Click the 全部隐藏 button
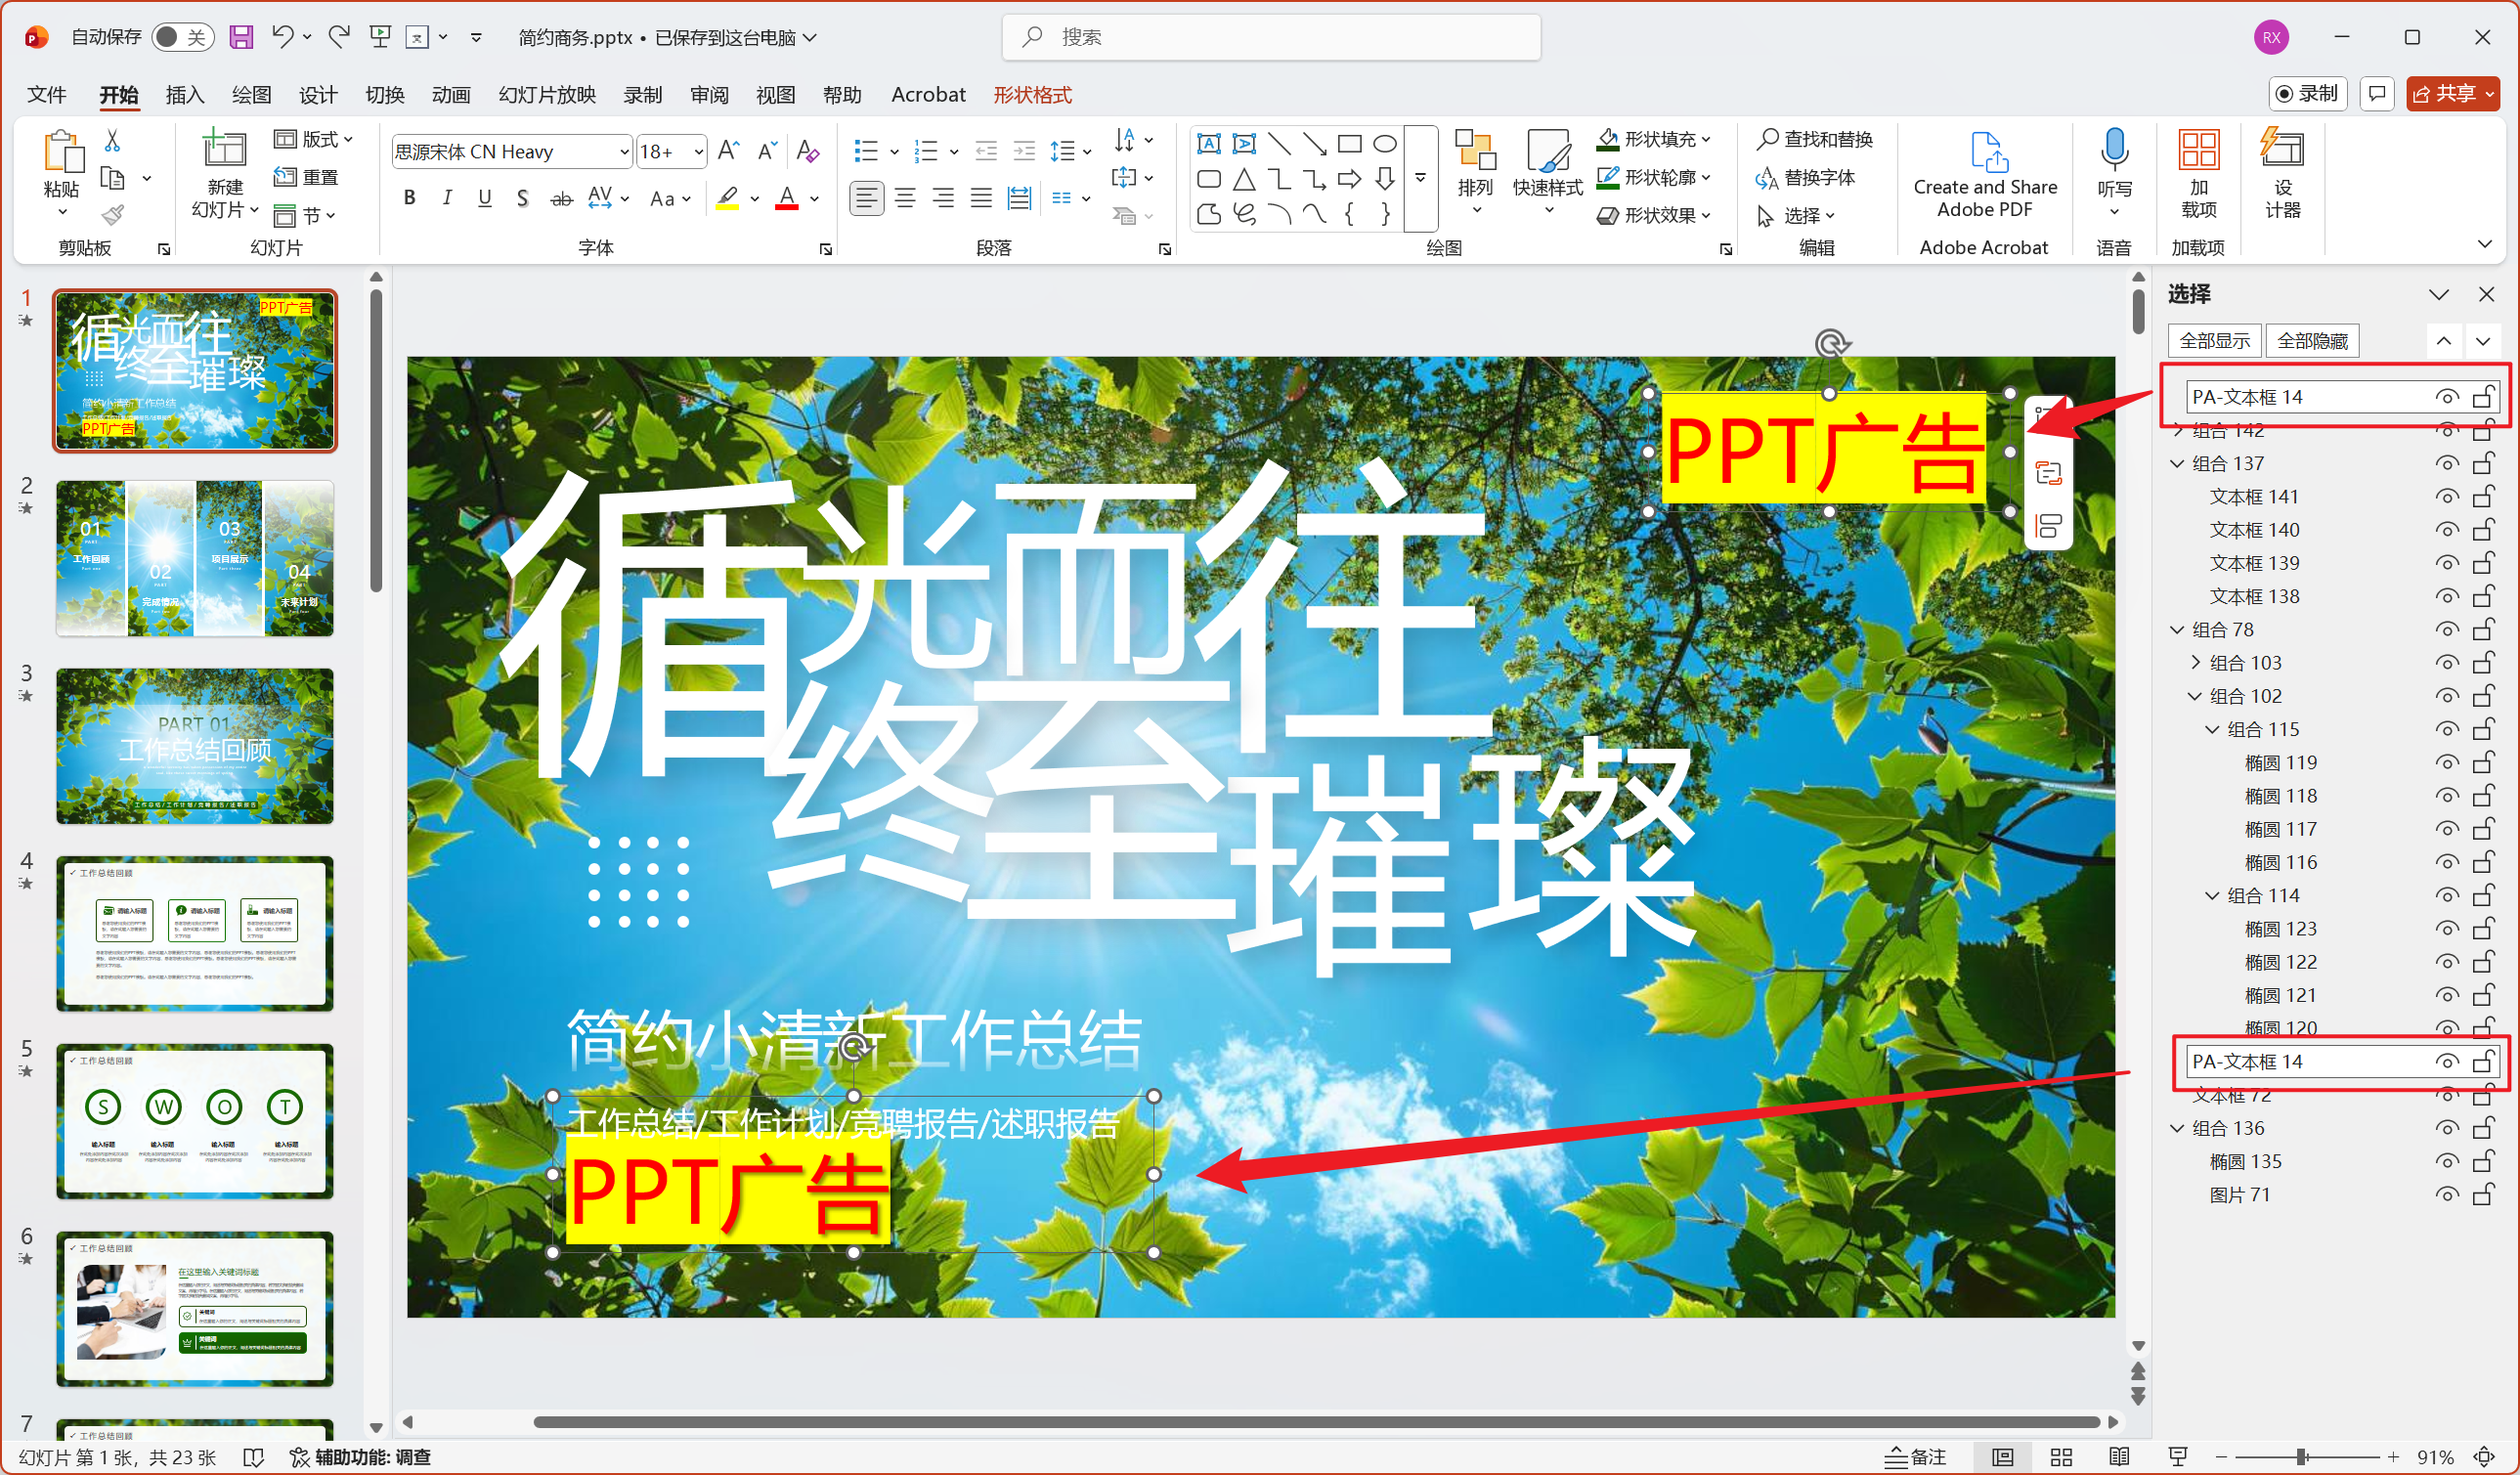This screenshot has height=1475, width=2520. pos(2311,341)
